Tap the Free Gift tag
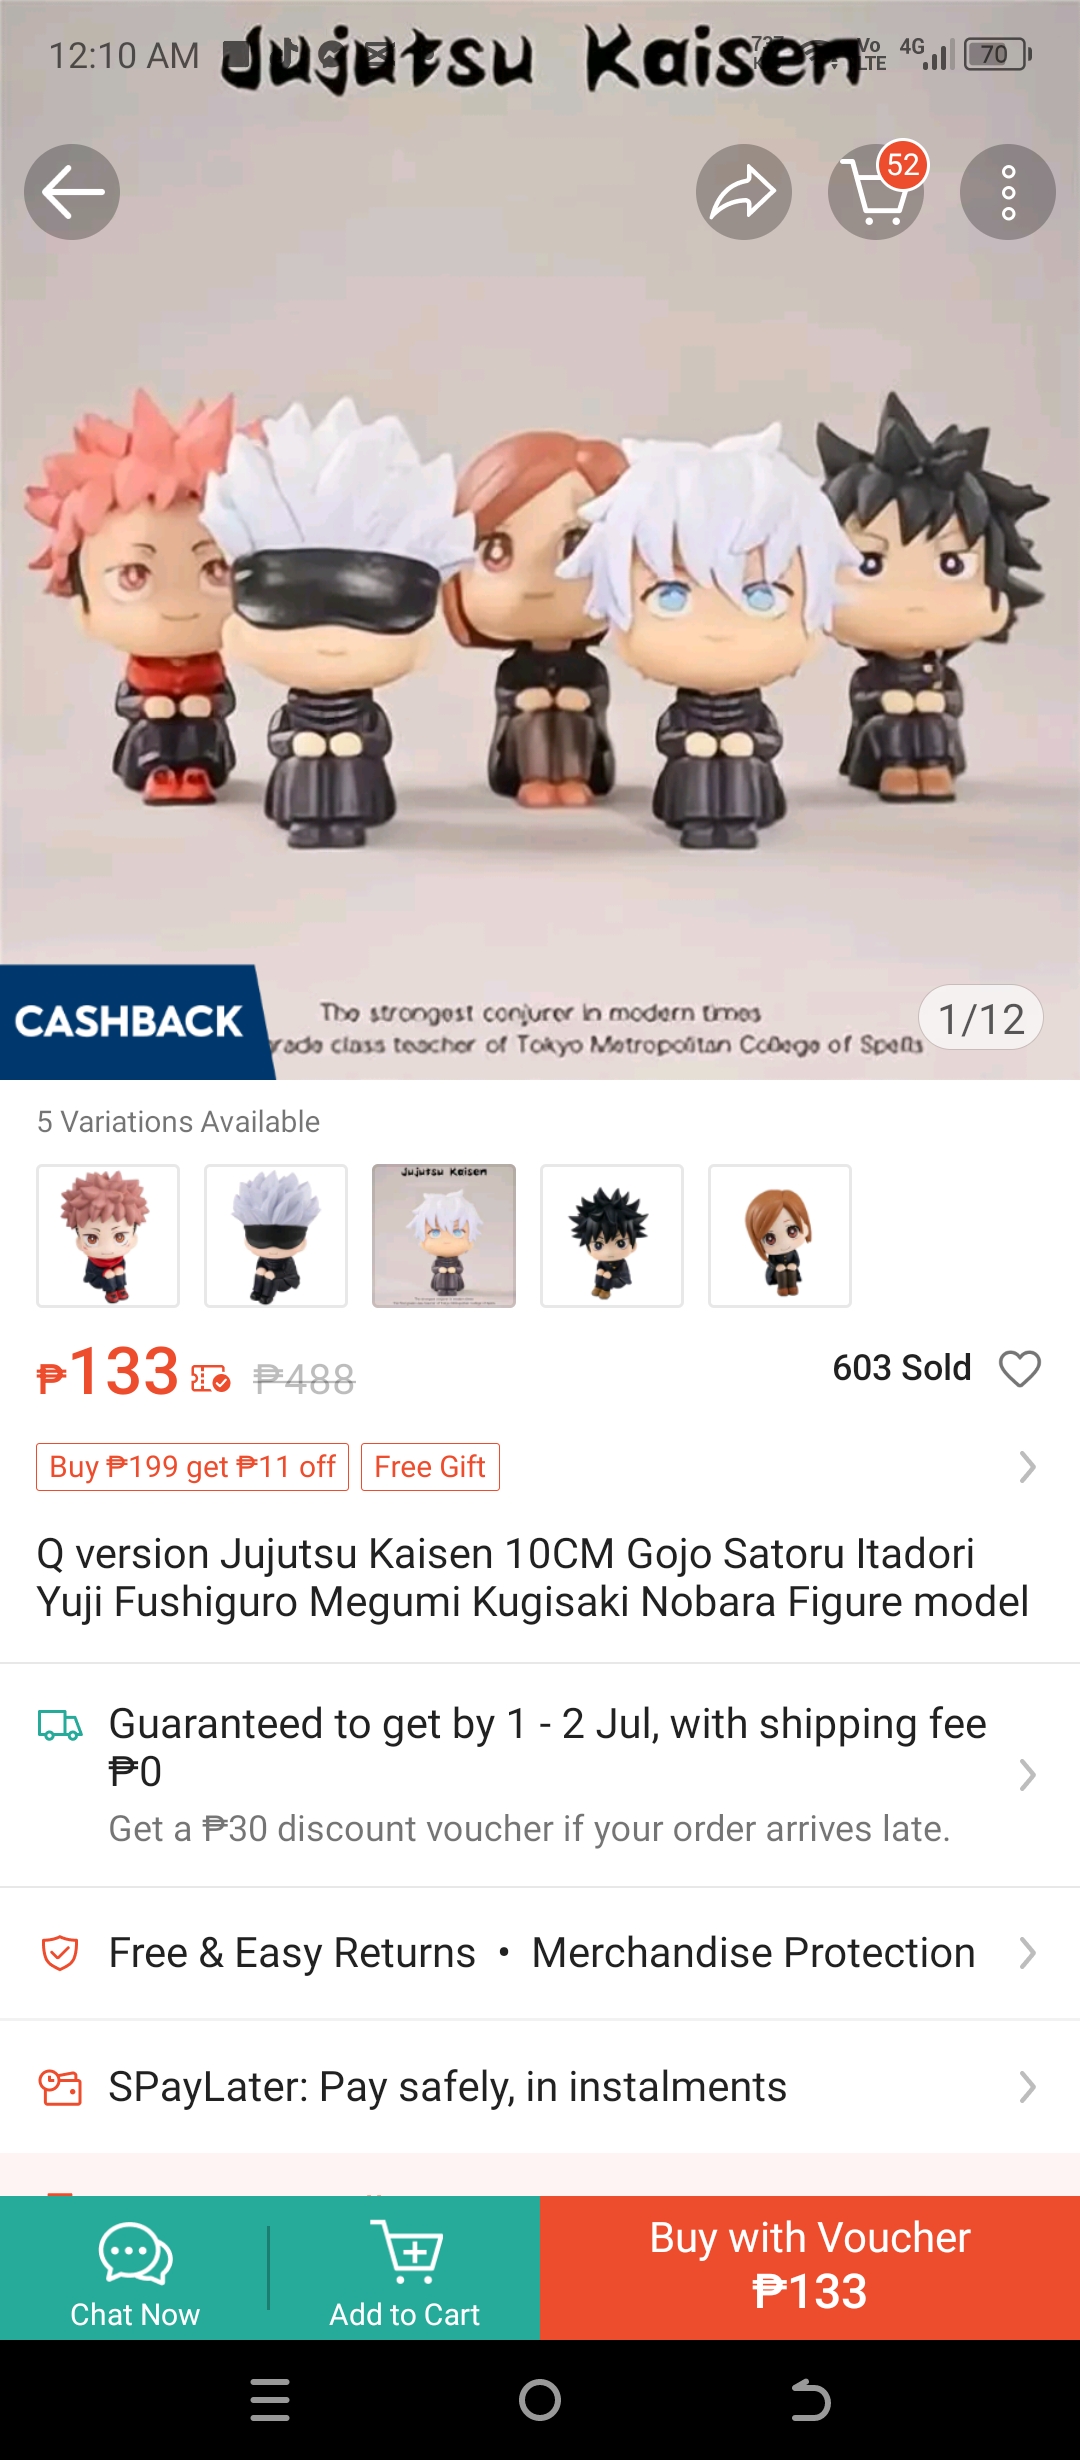The height and width of the screenshot is (2460, 1080). (430, 1467)
